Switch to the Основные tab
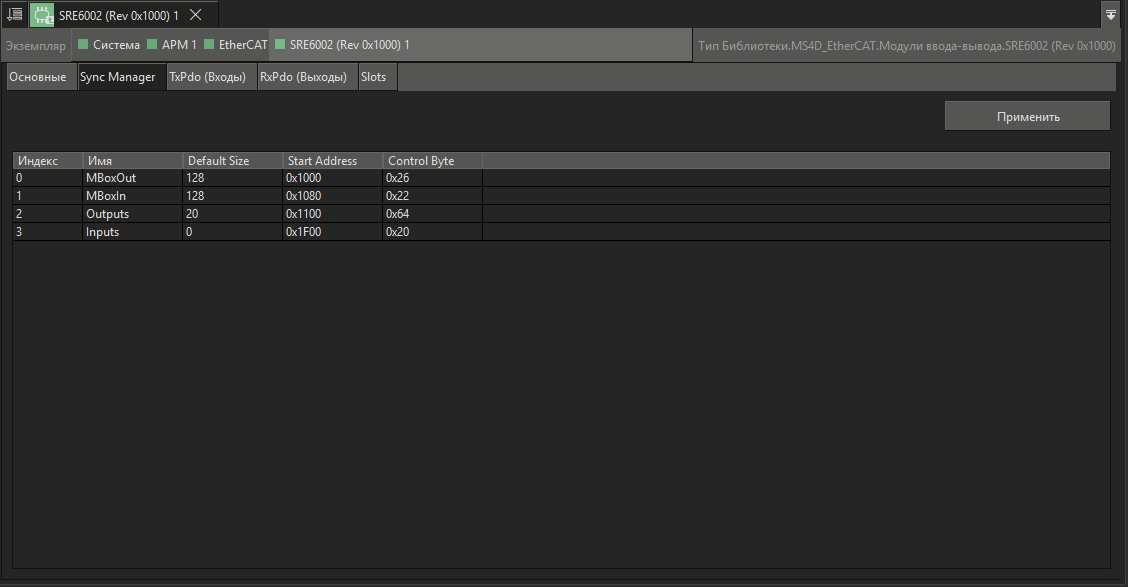This screenshot has height=587, width=1128. (x=42, y=77)
